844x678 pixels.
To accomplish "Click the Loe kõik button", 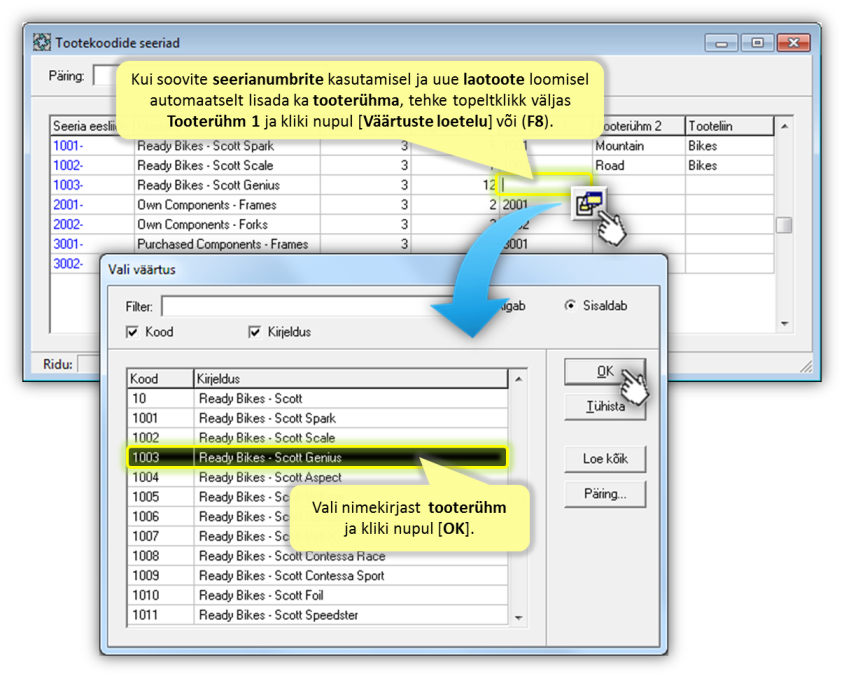I will pyautogui.click(x=604, y=459).
